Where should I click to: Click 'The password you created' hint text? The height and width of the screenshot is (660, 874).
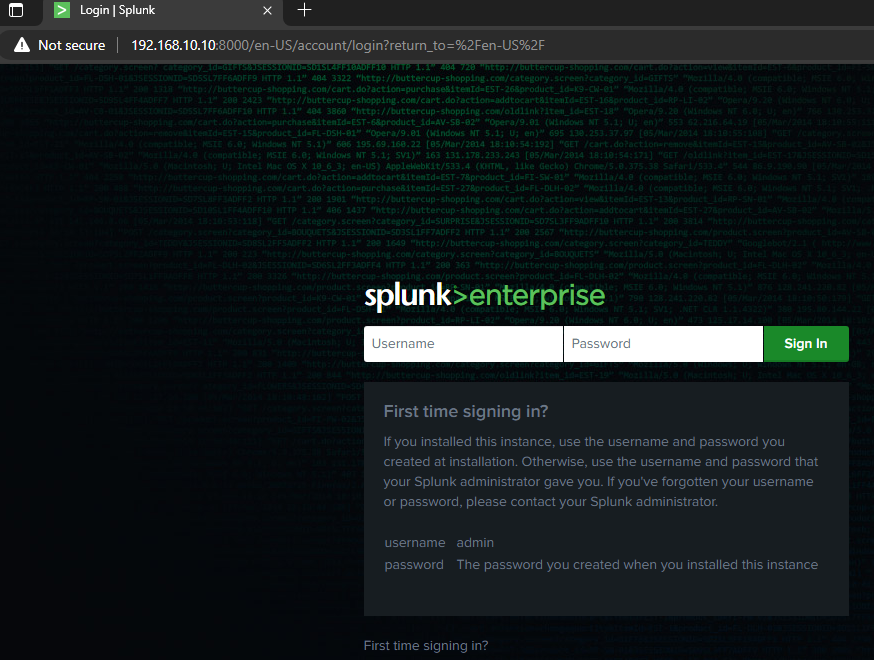tap(637, 565)
